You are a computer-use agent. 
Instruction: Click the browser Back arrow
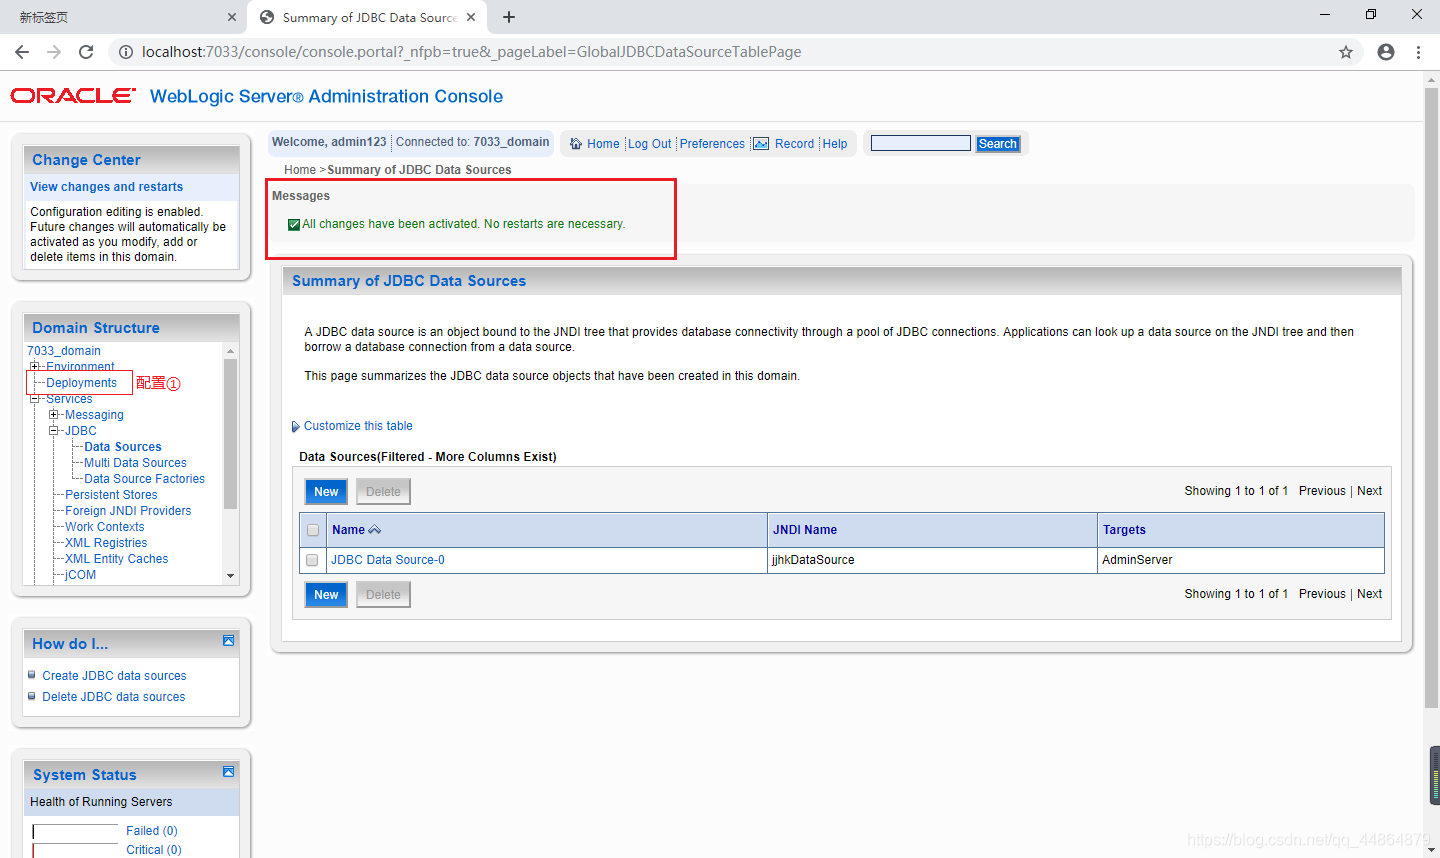[x=22, y=52]
